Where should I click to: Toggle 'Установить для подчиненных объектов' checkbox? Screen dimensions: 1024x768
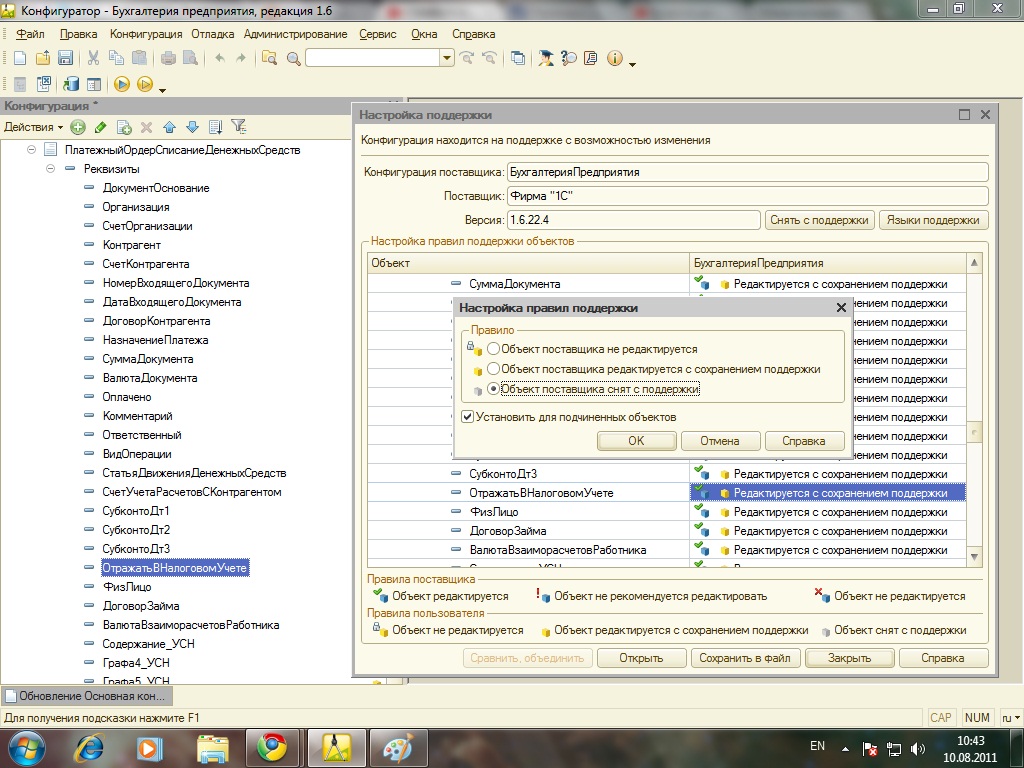[x=467, y=417]
